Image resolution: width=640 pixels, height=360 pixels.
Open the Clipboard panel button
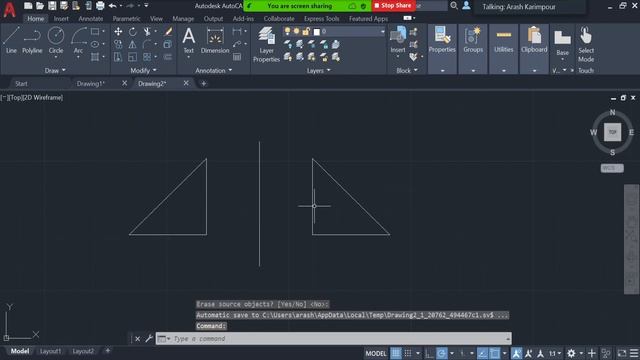tap(534, 40)
